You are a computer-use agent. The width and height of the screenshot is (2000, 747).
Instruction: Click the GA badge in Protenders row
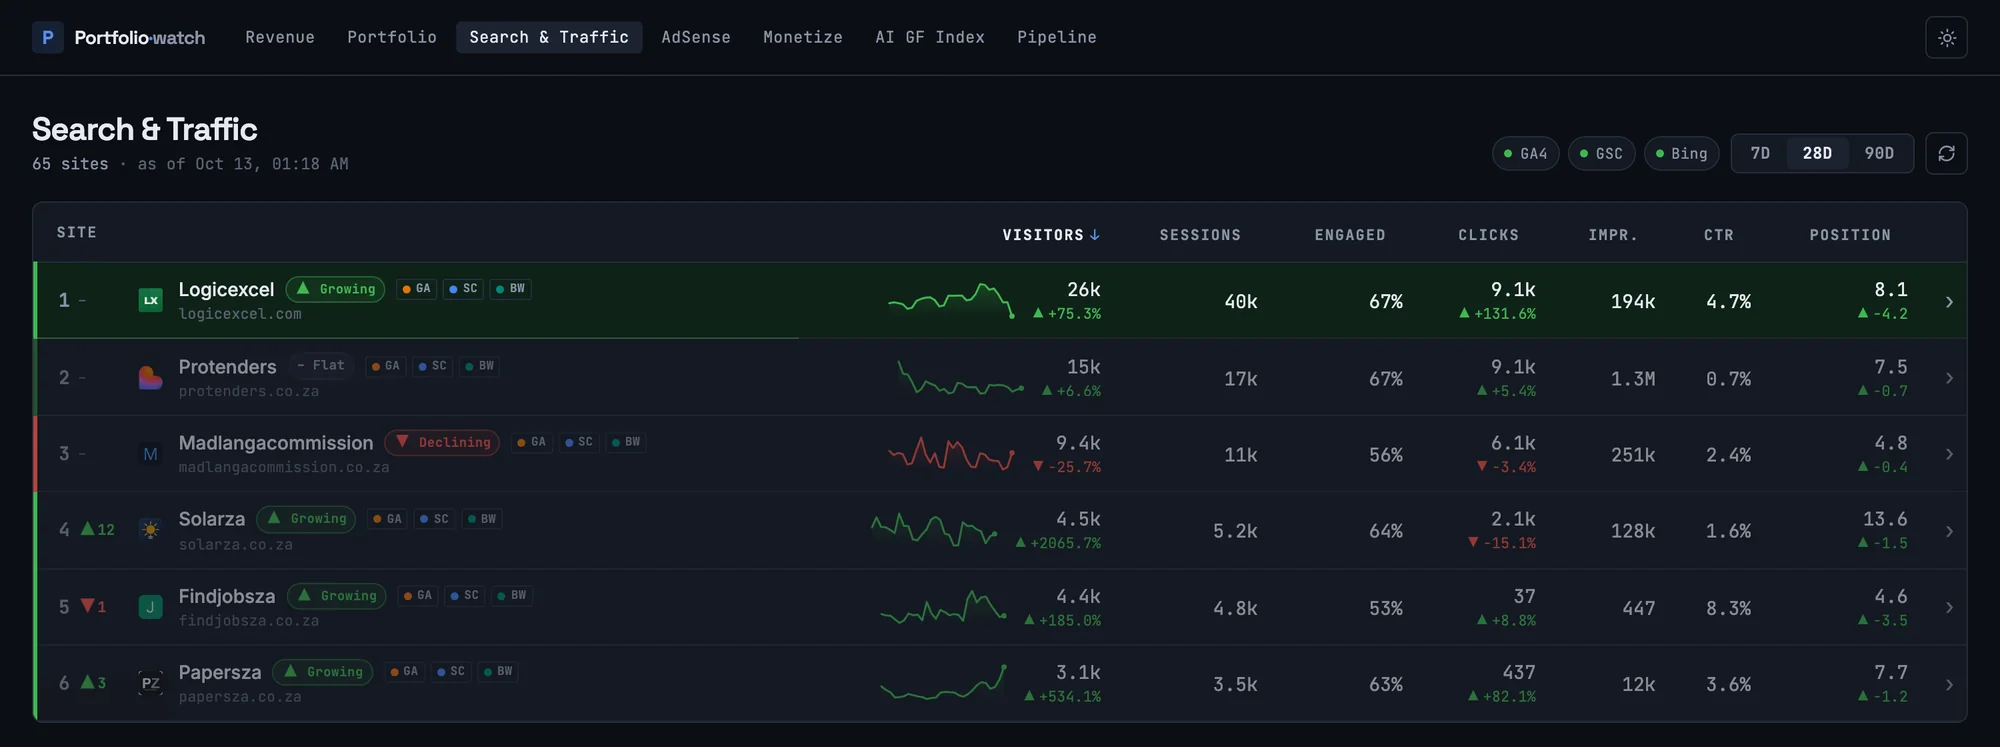[x=385, y=366]
